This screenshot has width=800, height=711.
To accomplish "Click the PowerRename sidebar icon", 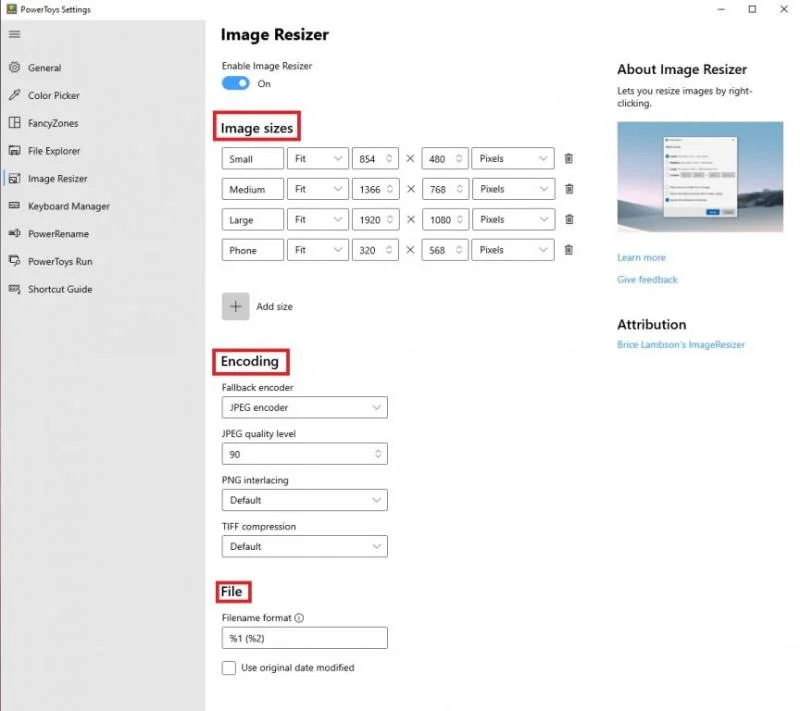I will [14, 233].
